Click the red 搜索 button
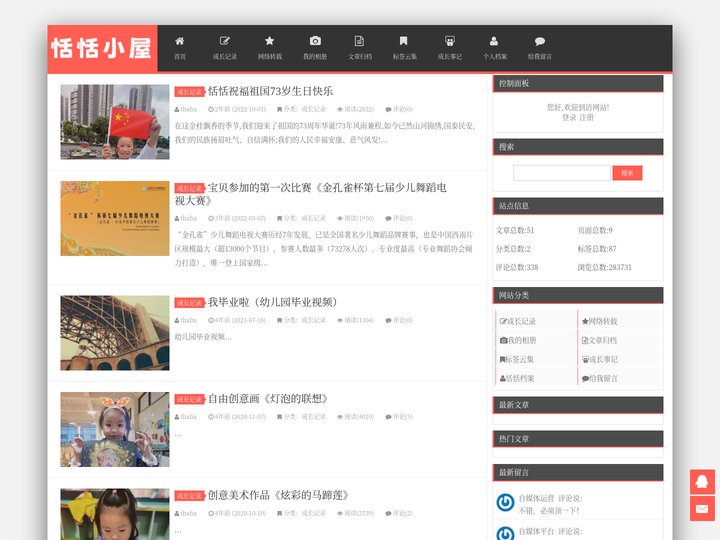The width and height of the screenshot is (720, 540). tap(627, 173)
